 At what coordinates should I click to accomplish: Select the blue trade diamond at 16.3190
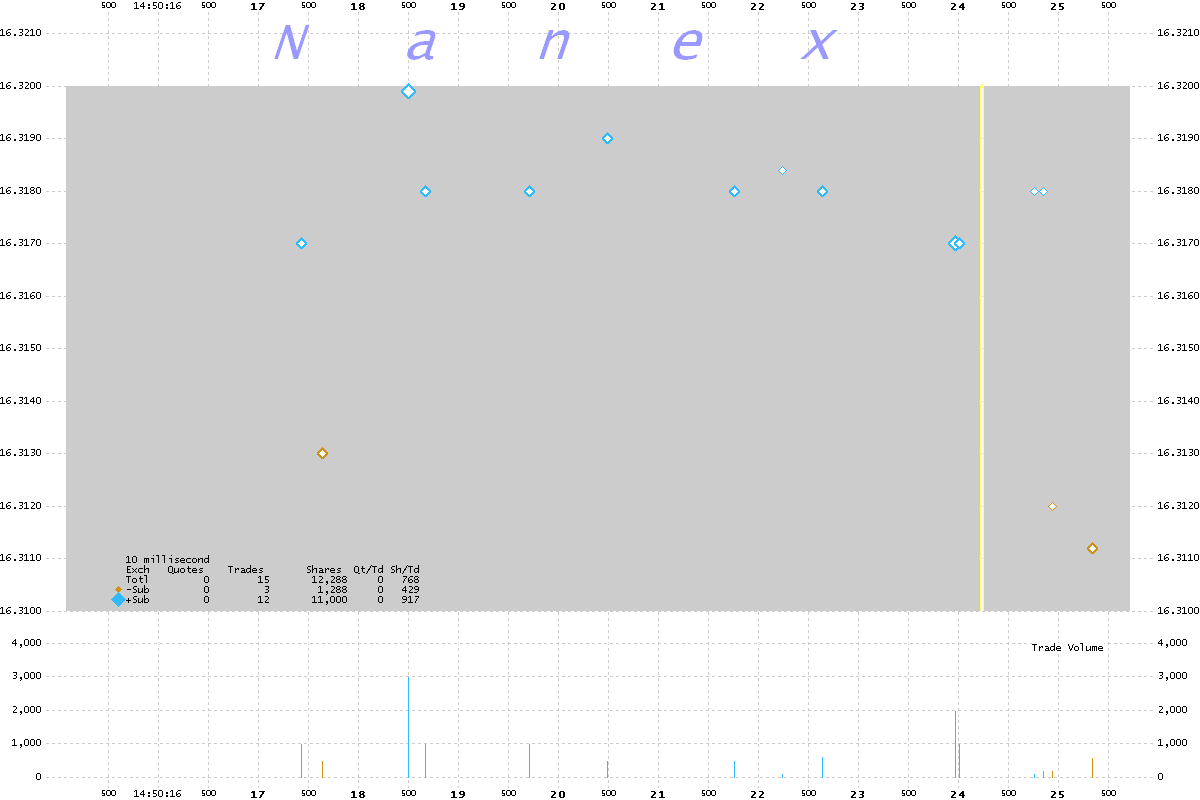607,138
